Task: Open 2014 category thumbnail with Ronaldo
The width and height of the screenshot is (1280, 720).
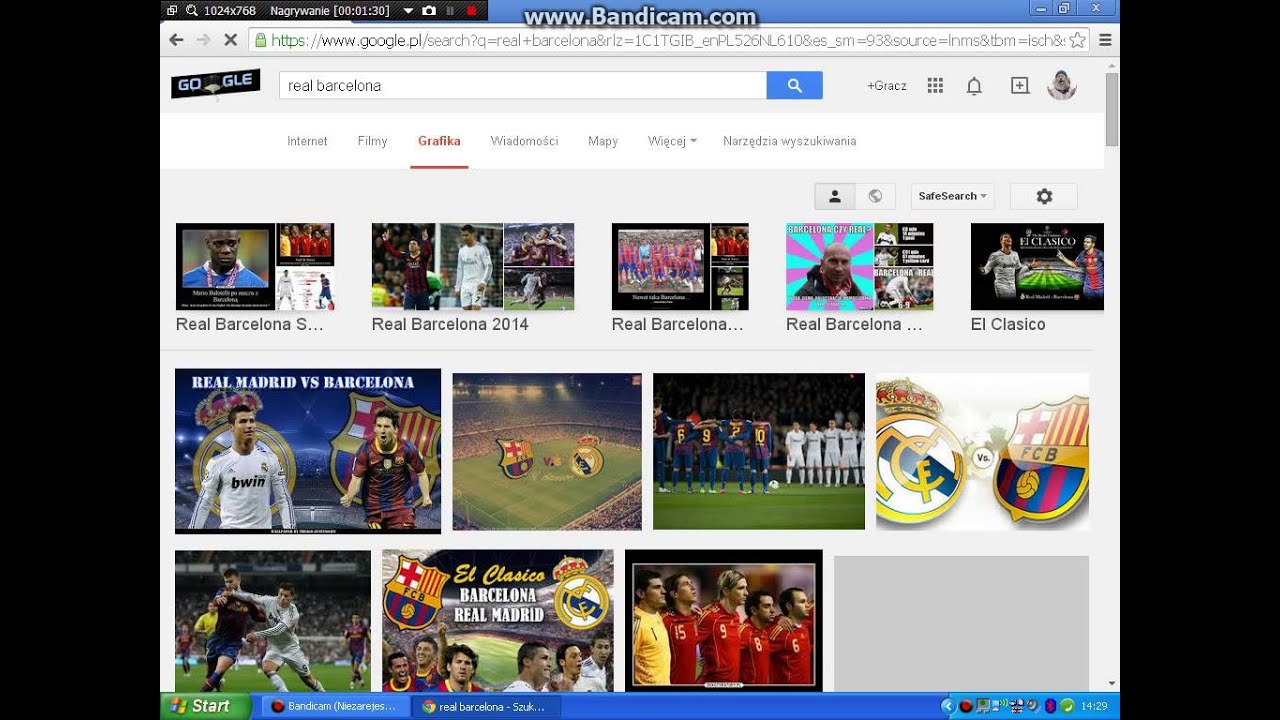Action: click(473, 267)
